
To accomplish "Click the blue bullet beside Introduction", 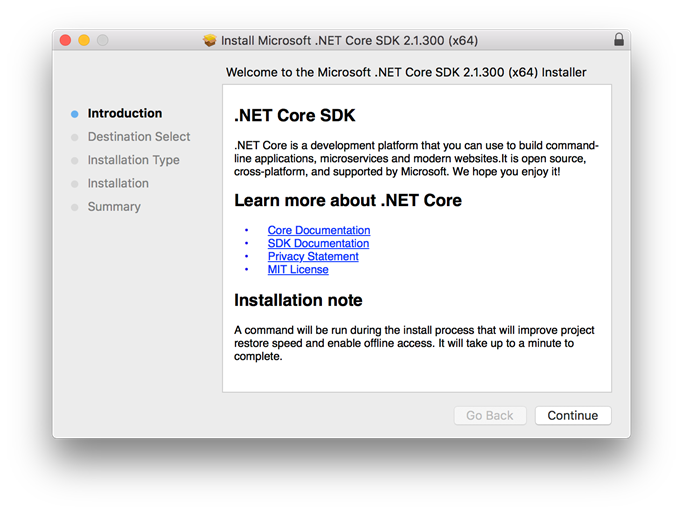I will point(74,114).
